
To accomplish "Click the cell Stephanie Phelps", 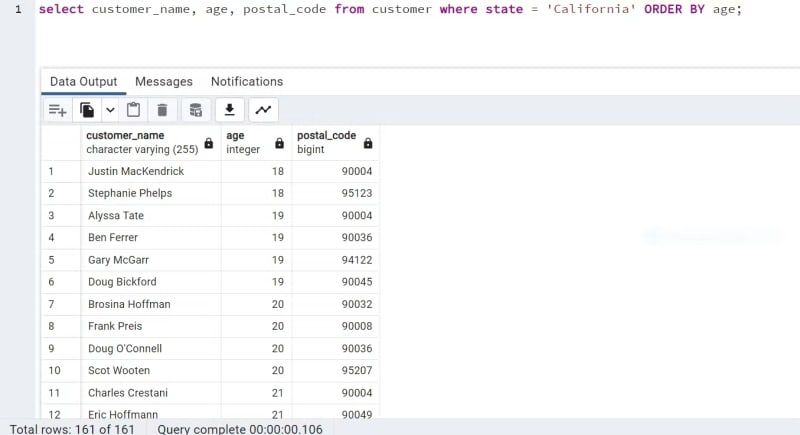I will 151,193.
